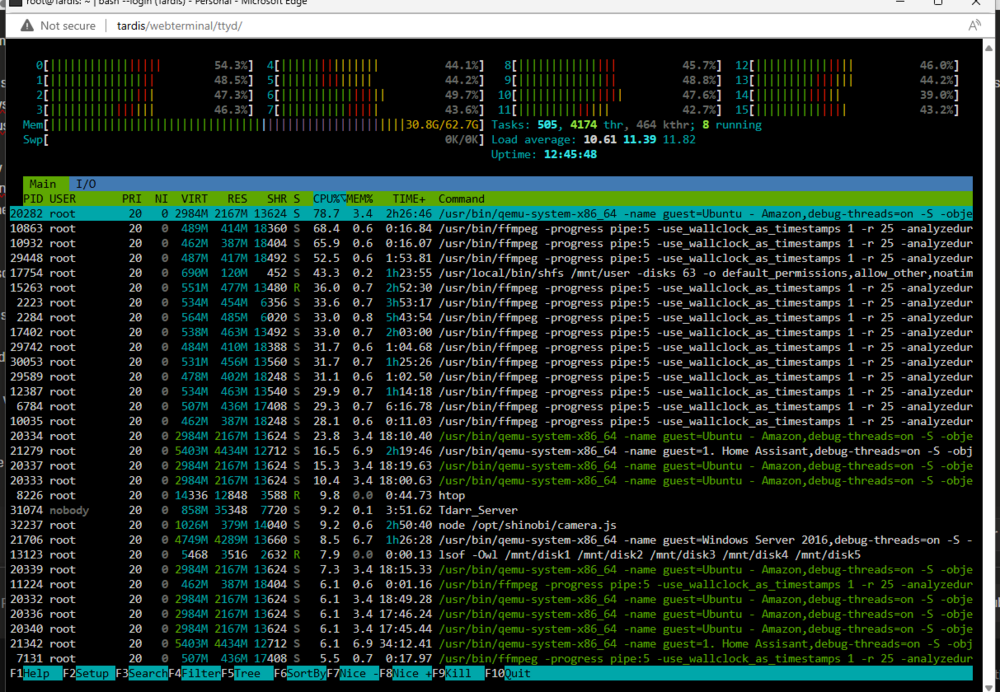Screen dimensions: 1000x692
Task: Select process row PID 29448 ffmpeg
Action: [491, 258]
